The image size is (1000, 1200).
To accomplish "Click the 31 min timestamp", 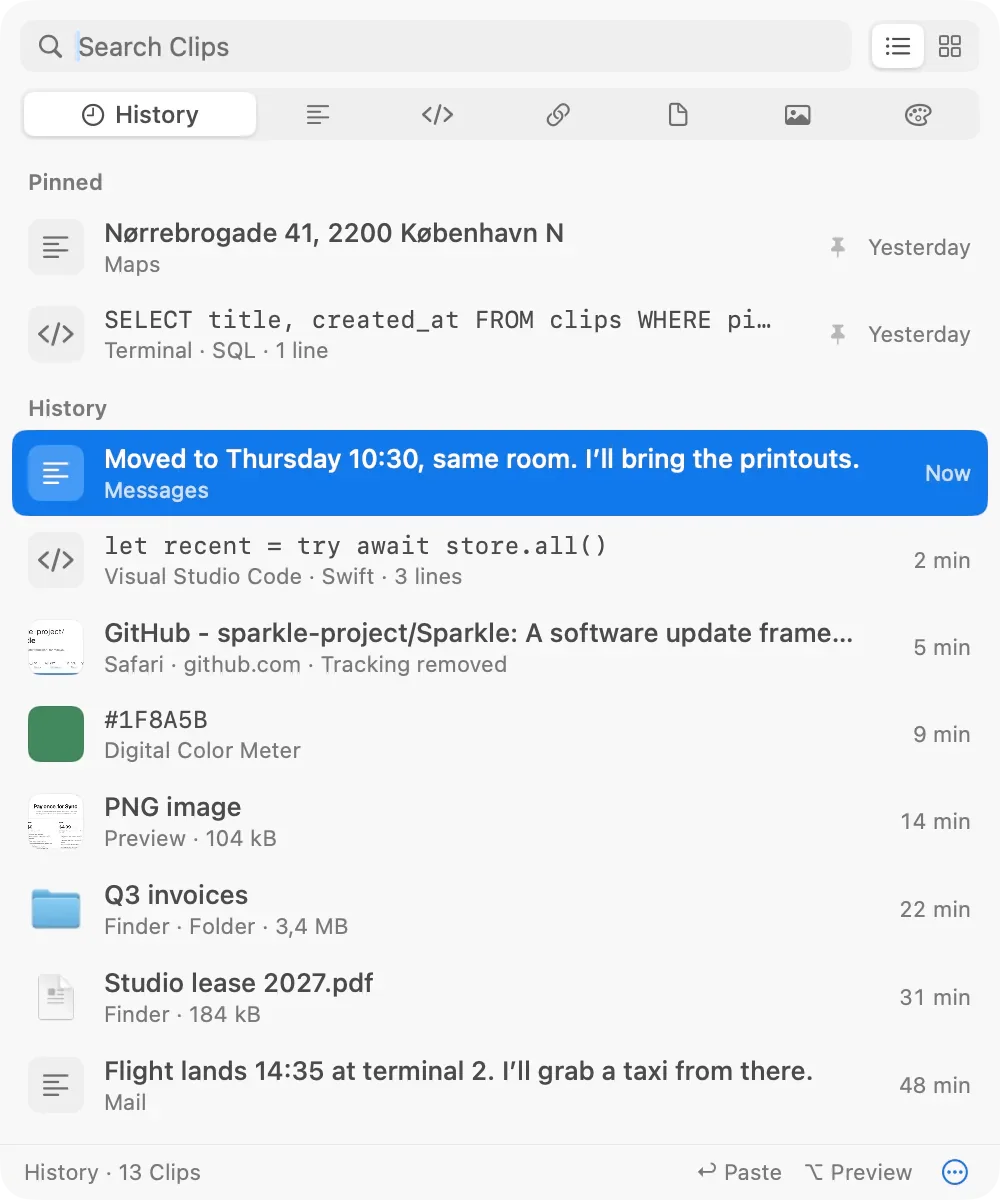I will tap(935, 997).
